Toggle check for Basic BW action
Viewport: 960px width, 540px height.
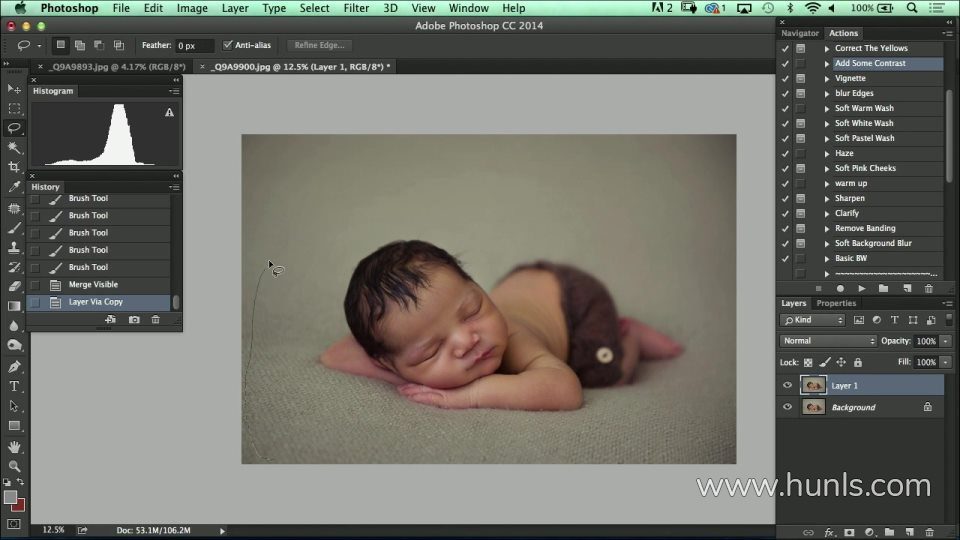[x=786, y=258]
